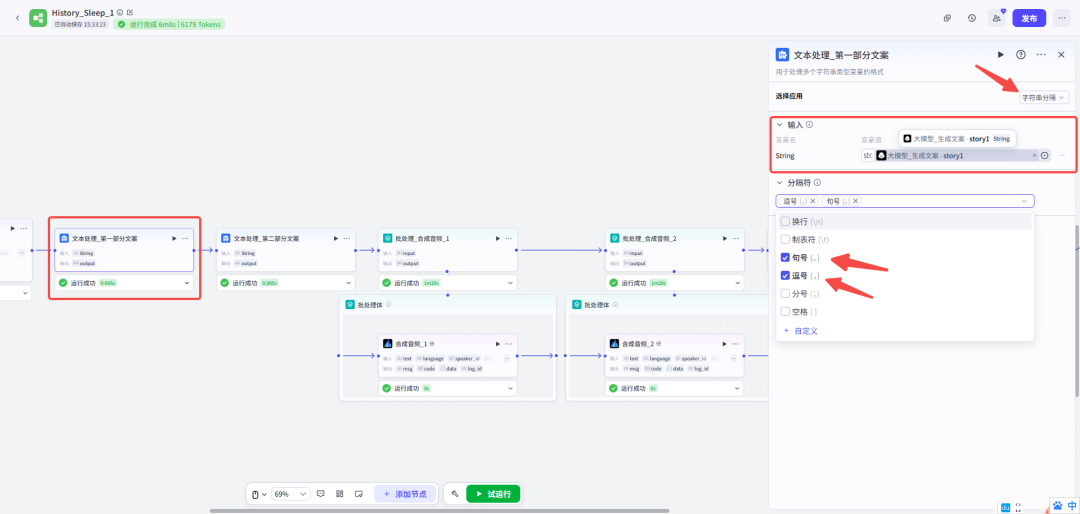Open the version history clock icon
This screenshot has height=514, width=1080.
[x=971, y=18]
